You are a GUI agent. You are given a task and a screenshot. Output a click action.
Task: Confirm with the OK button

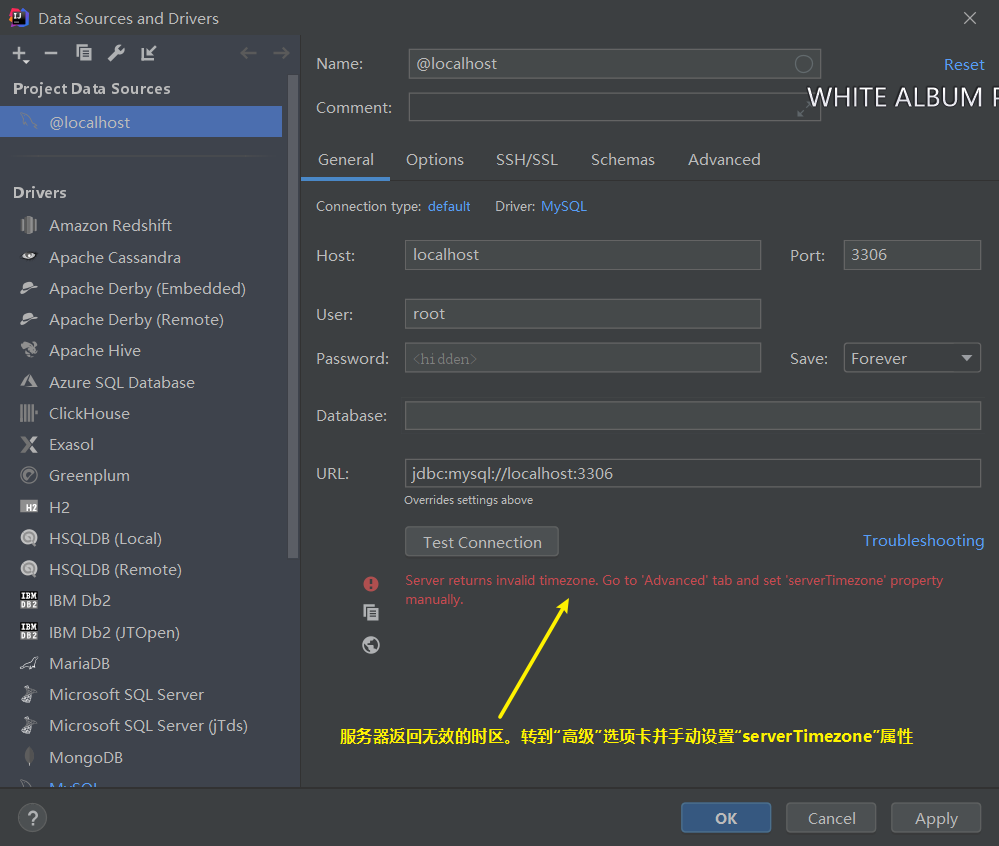(x=726, y=818)
